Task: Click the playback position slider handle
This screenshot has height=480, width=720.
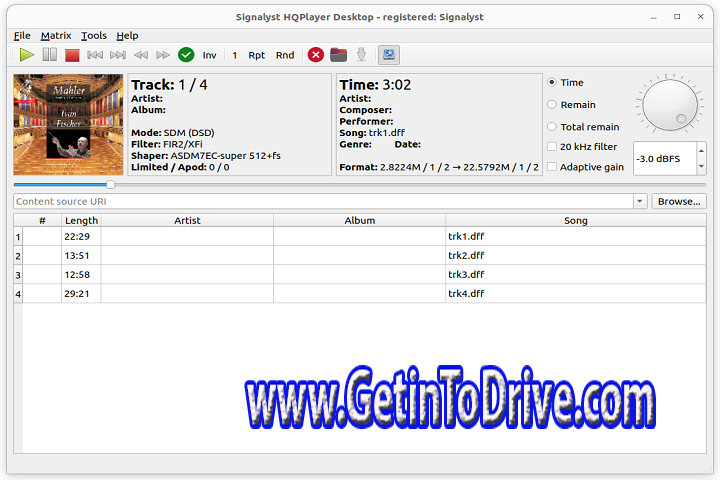Action: (111, 185)
